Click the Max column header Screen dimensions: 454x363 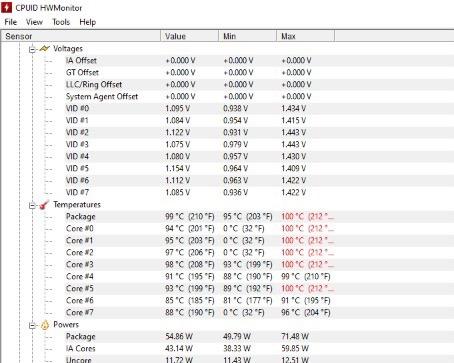point(306,36)
